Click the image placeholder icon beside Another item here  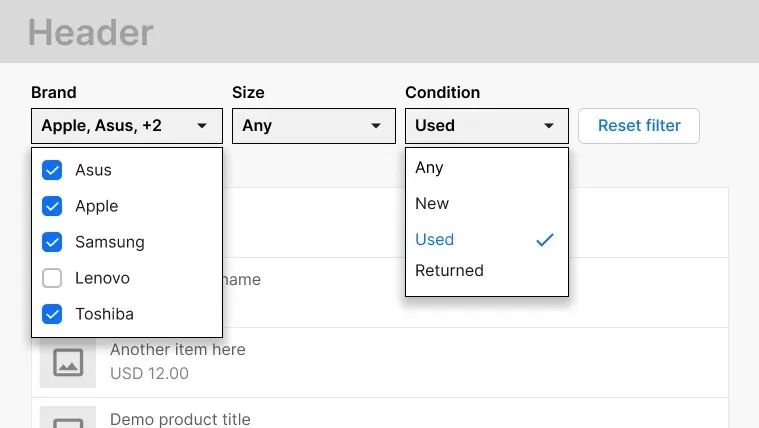pyautogui.click(x=68, y=362)
